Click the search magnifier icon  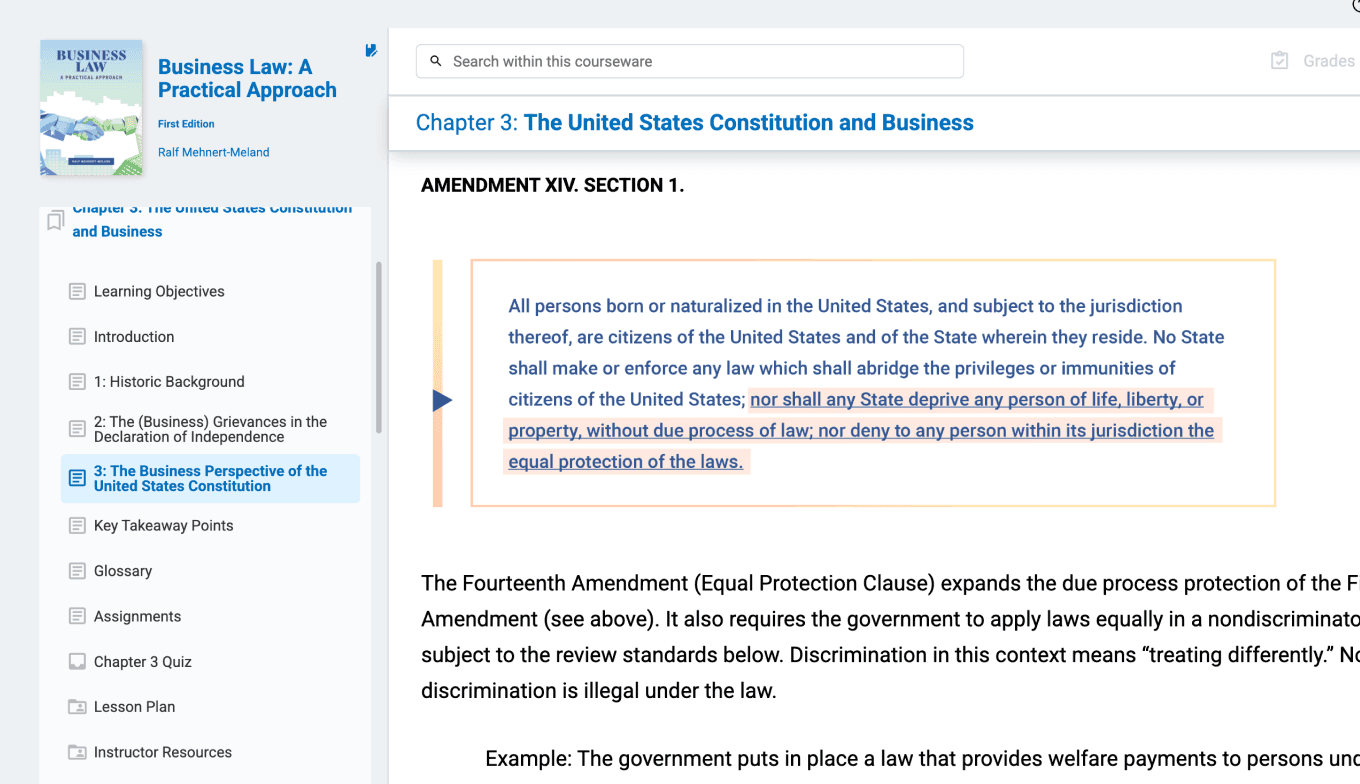(x=436, y=61)
